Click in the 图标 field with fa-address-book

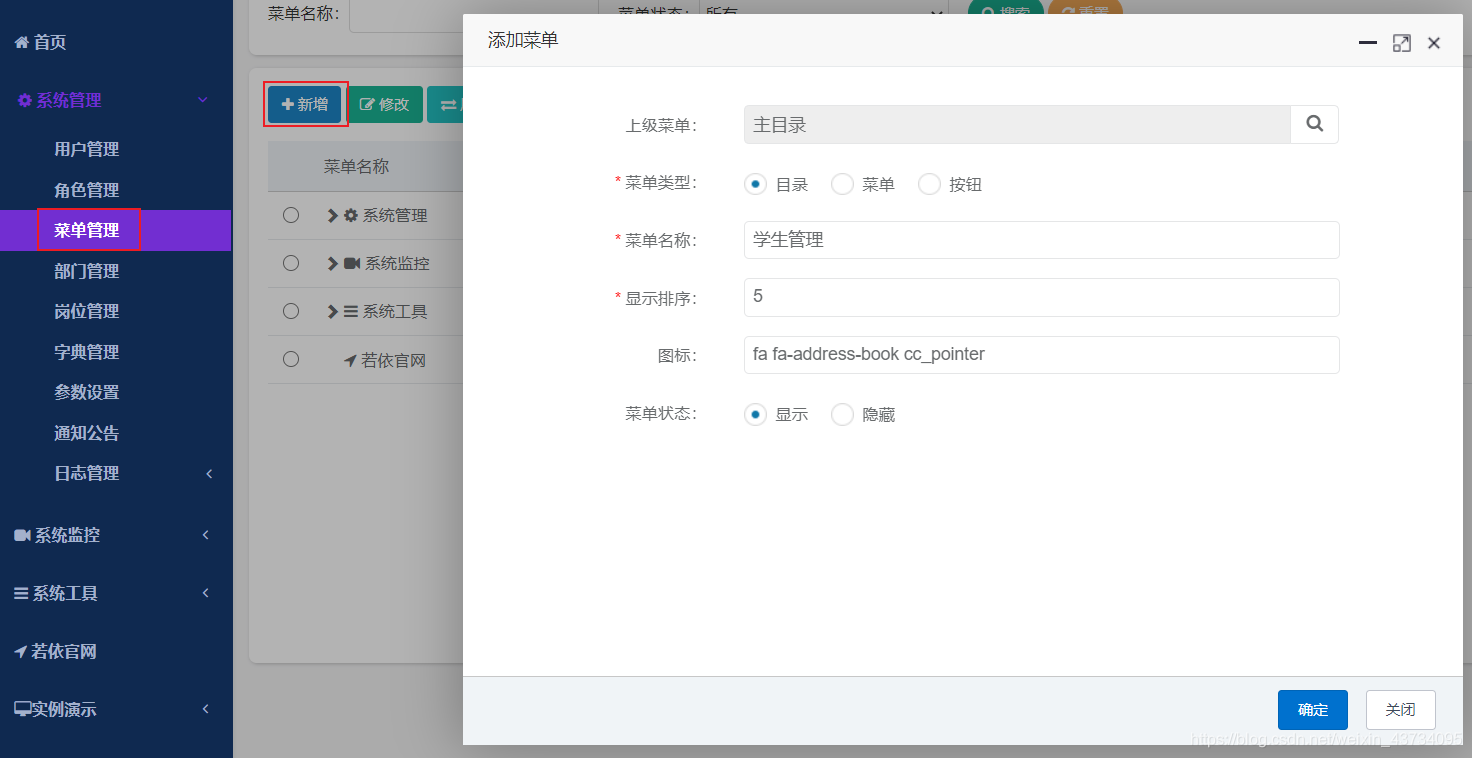pos(1041,355)
